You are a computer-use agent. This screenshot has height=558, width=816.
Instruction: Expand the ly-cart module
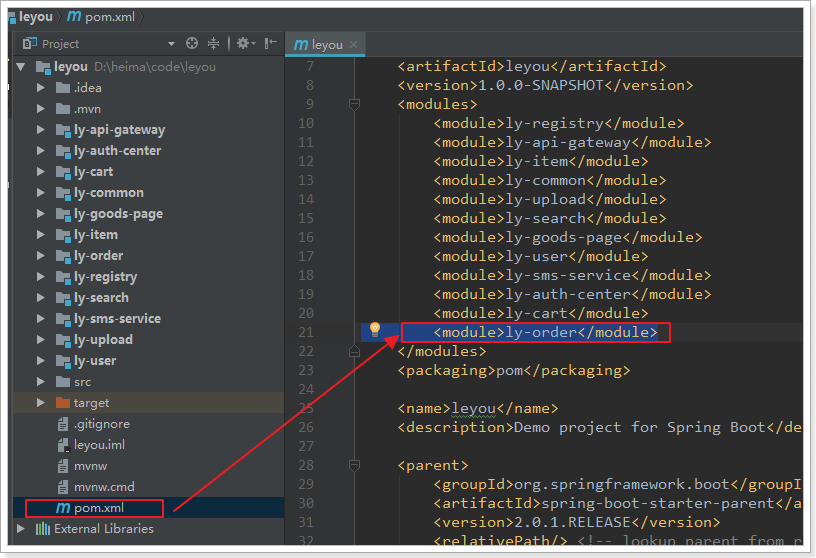[40, 172]
